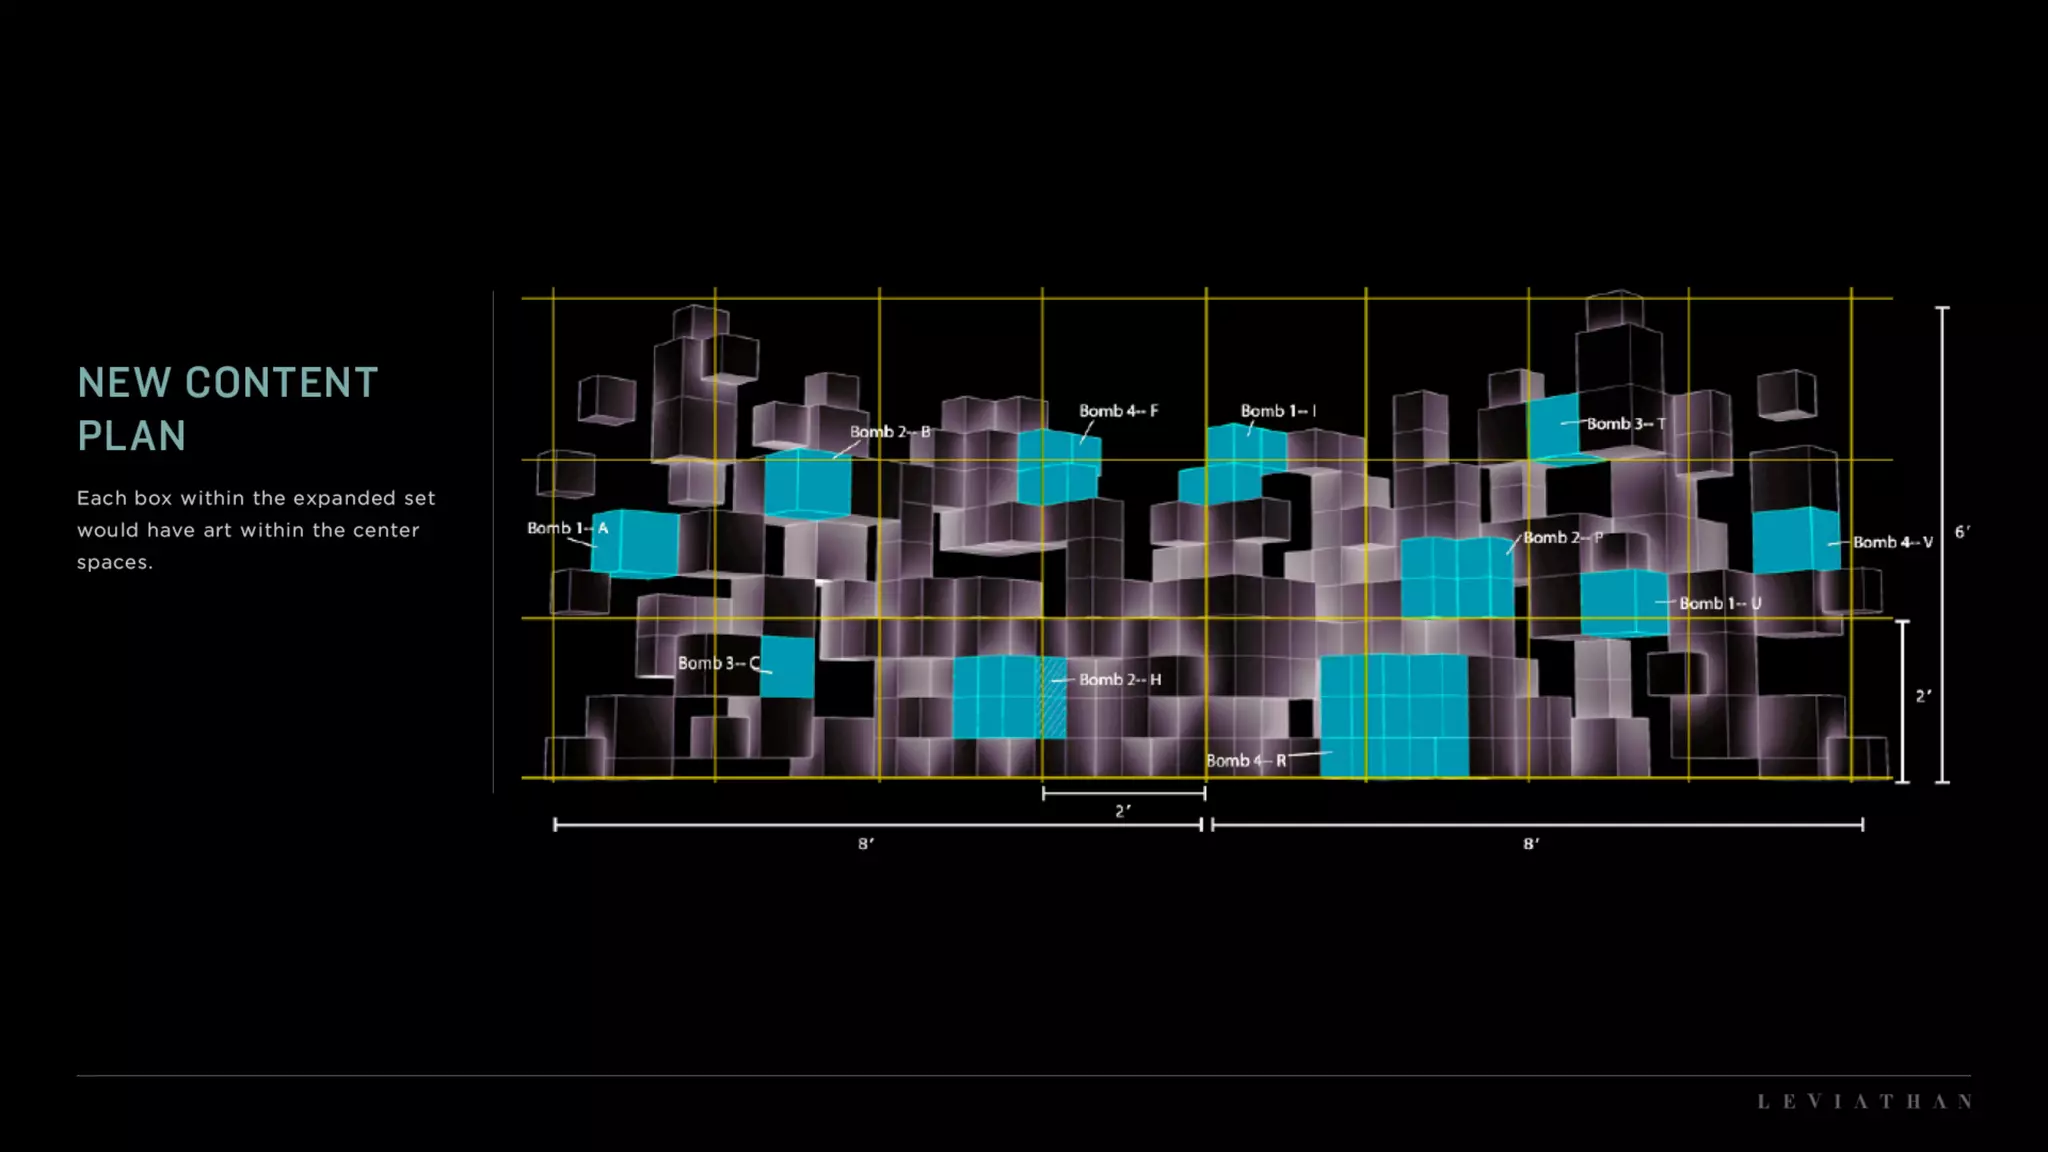Click the "Bomb 2-- B" label
The height and width of the screenshot is (1152, 2048).
coord(889,432)
